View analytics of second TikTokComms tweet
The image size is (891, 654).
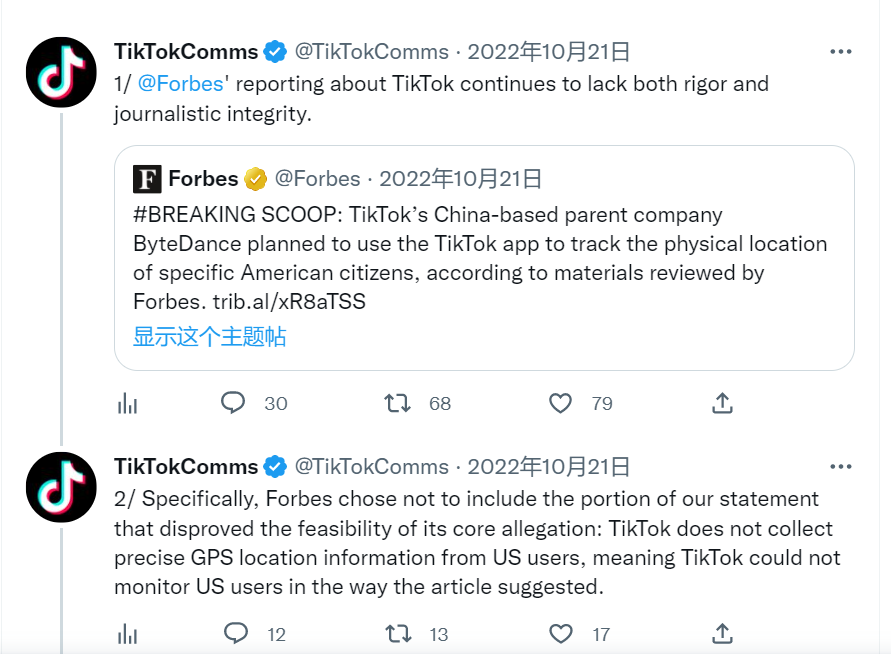[127, 633]
